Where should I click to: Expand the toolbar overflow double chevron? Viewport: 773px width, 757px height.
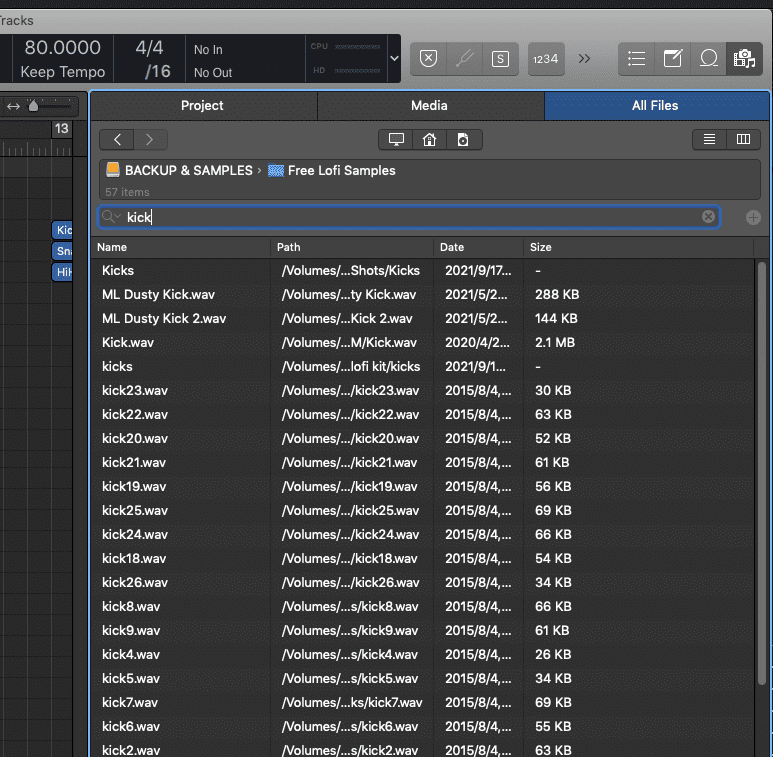(584, 59)
